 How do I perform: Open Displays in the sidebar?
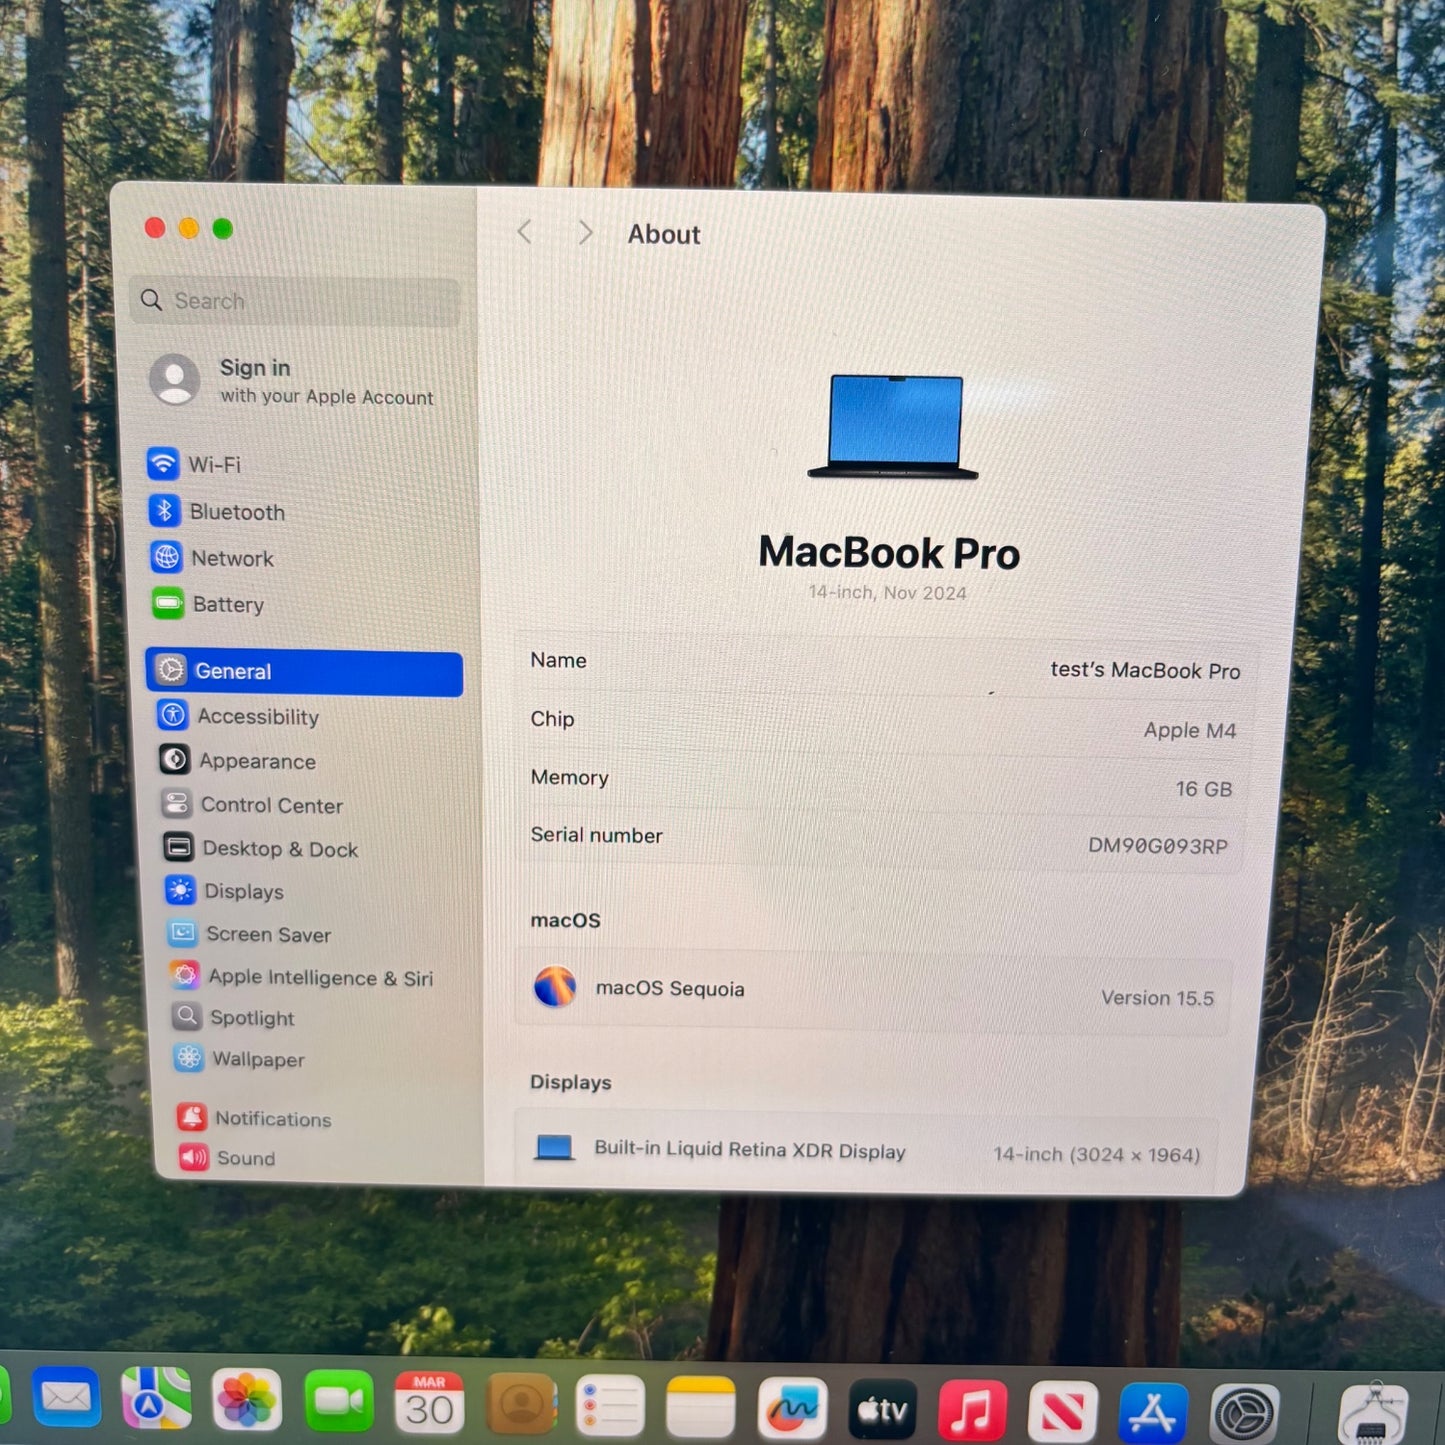tap(243, 891)
